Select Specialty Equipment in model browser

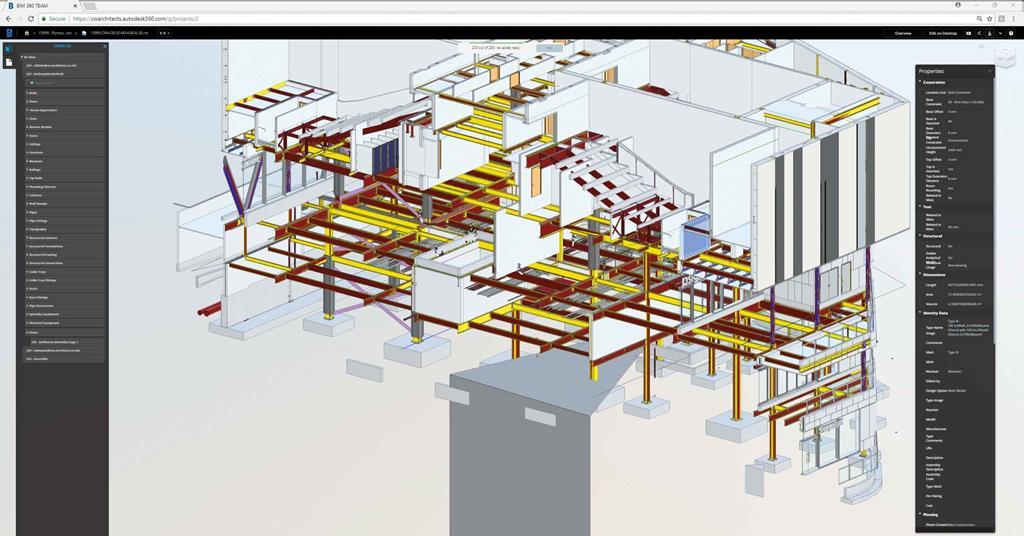click(64, 314)
